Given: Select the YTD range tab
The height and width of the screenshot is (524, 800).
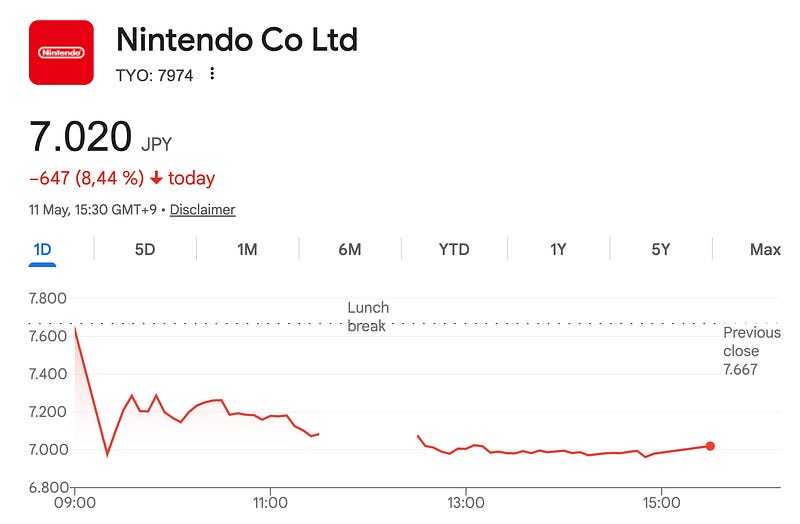Looking at the screenshot, I should pos(454,249).
